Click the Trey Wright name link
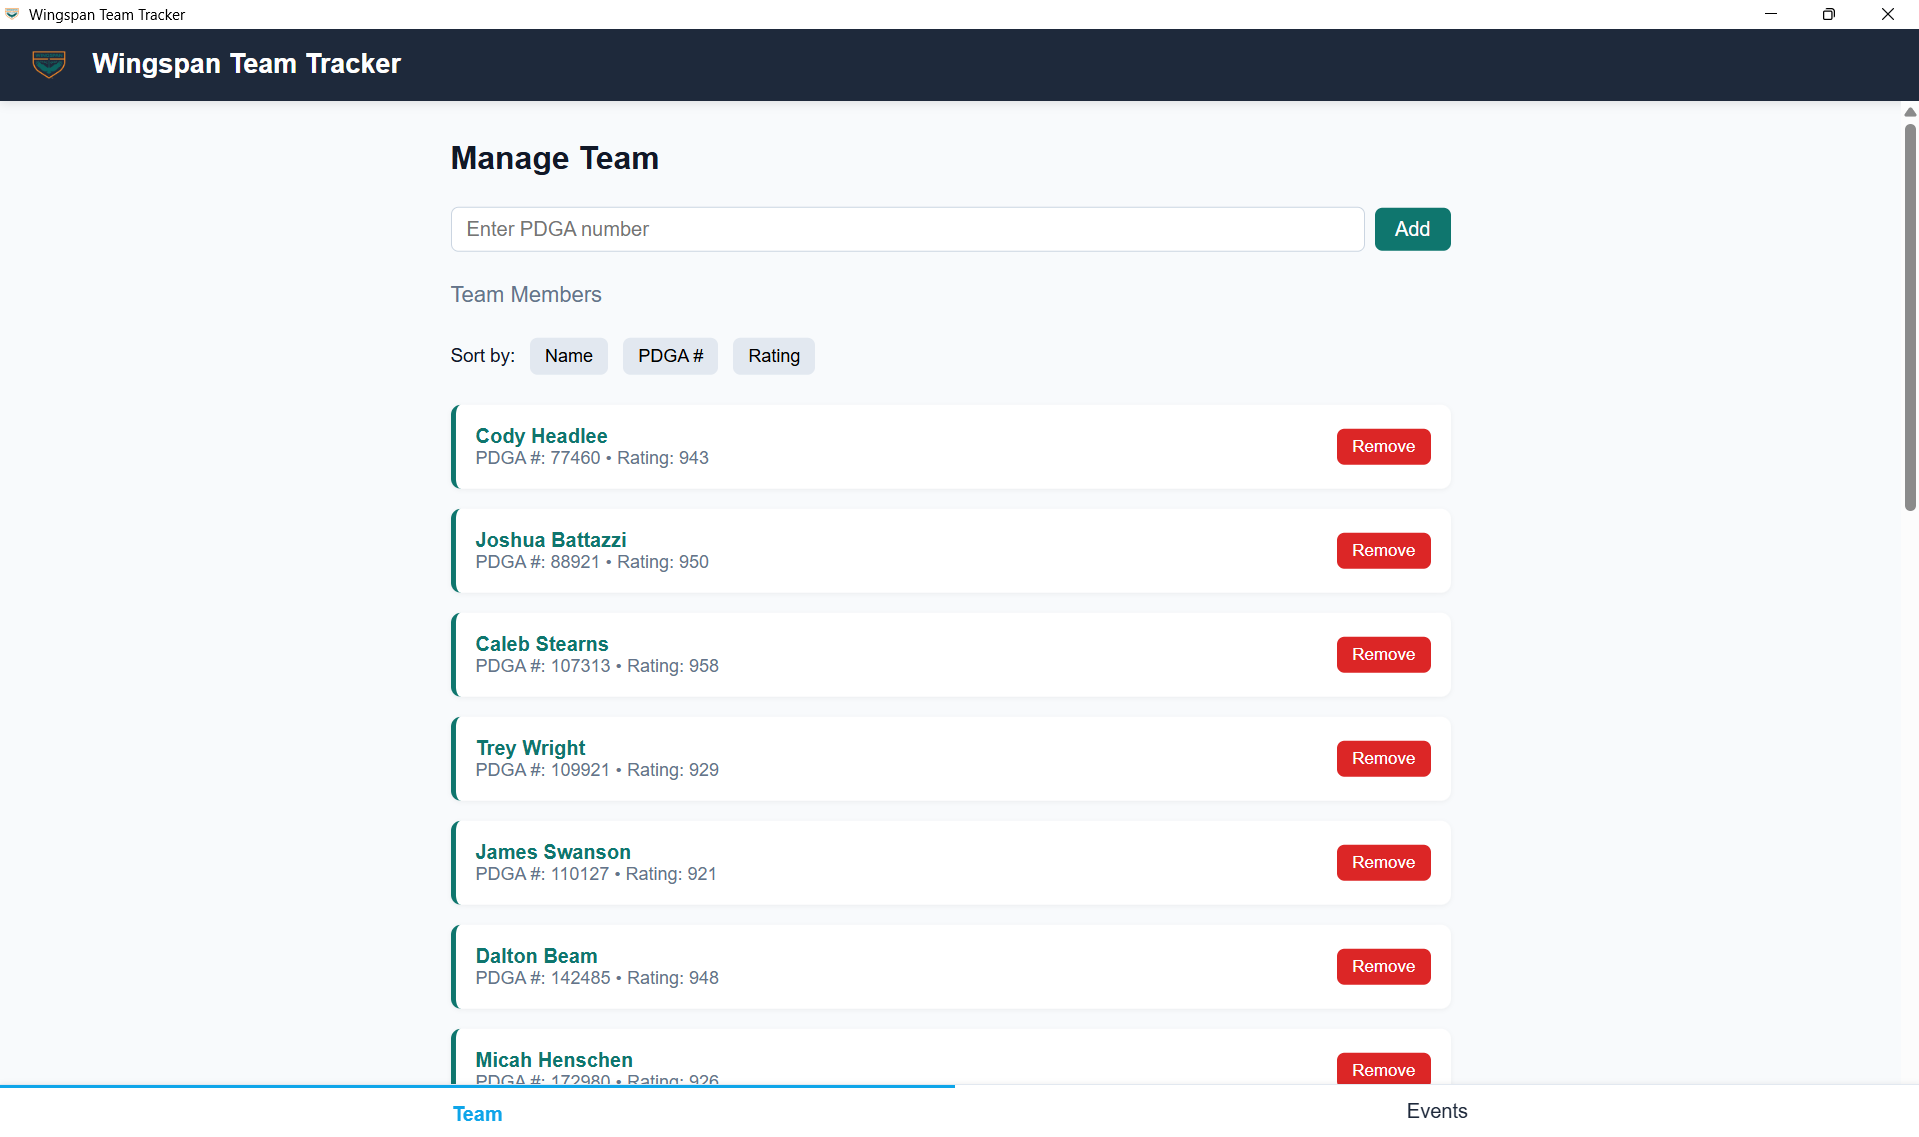The image size is (1919, 1137). pyautogui.click(x=530, y=748)
